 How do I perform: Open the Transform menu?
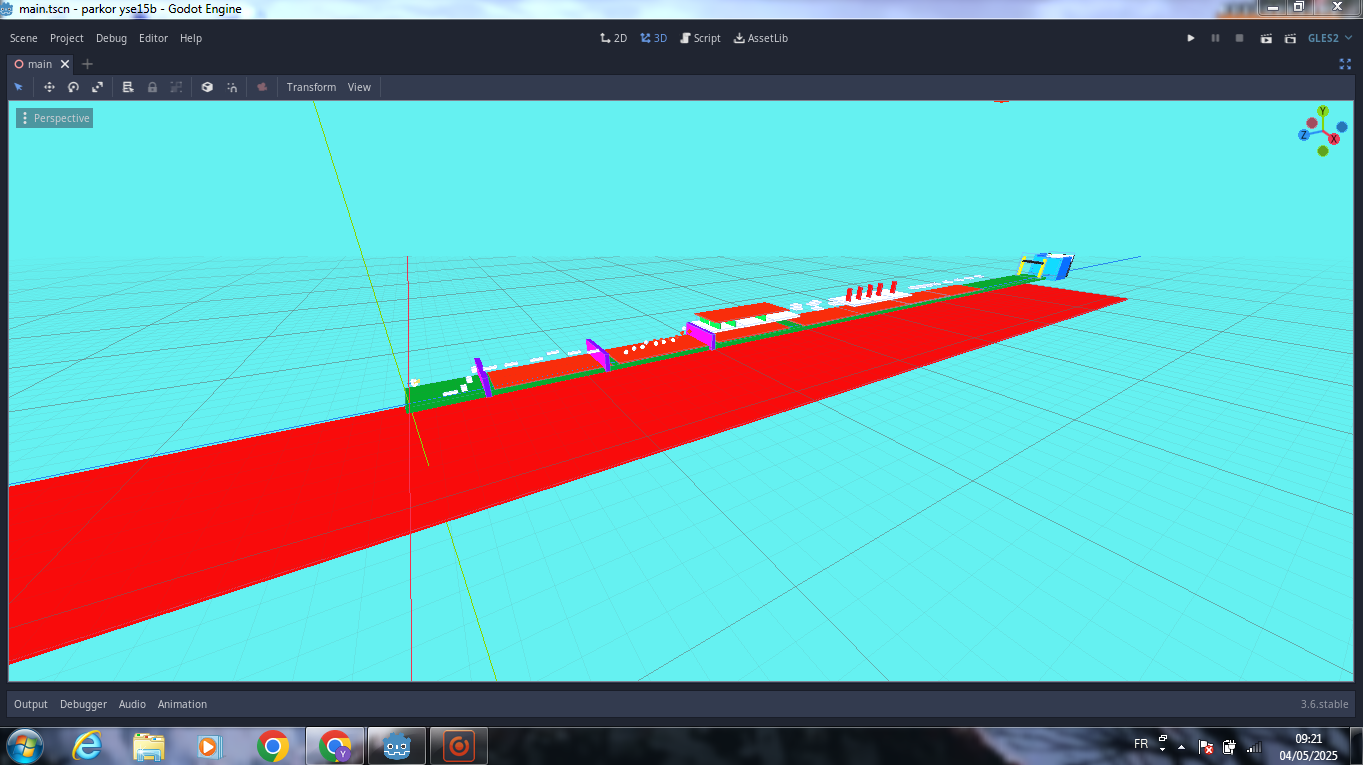[x=311, y=87]
